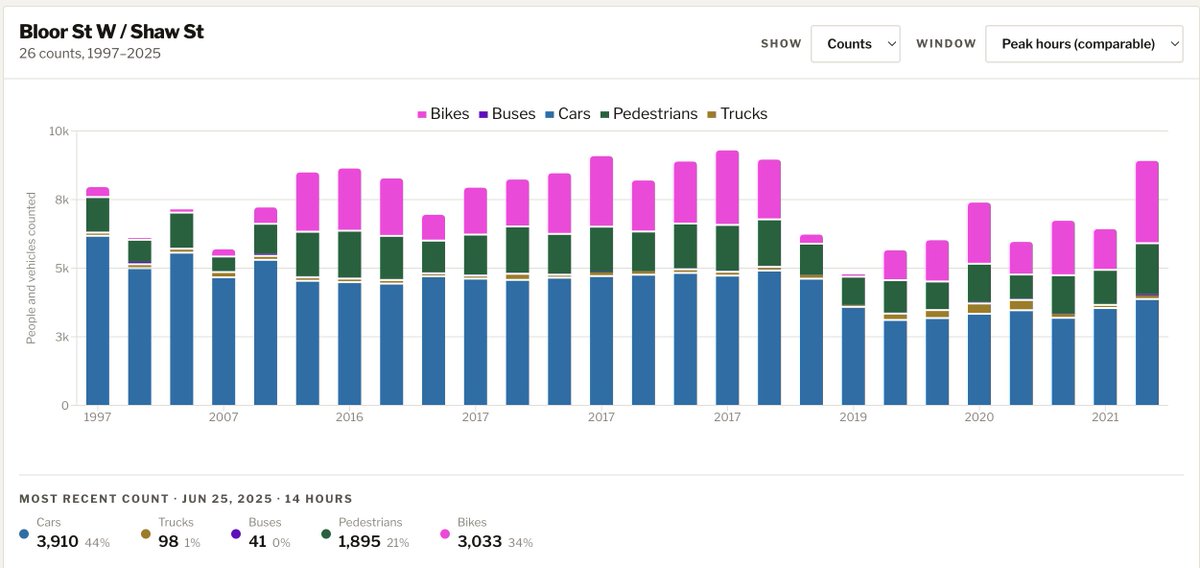Click the 1997 x-axis label
This screenshot has height=568, width=1200.
click(97, 417)
